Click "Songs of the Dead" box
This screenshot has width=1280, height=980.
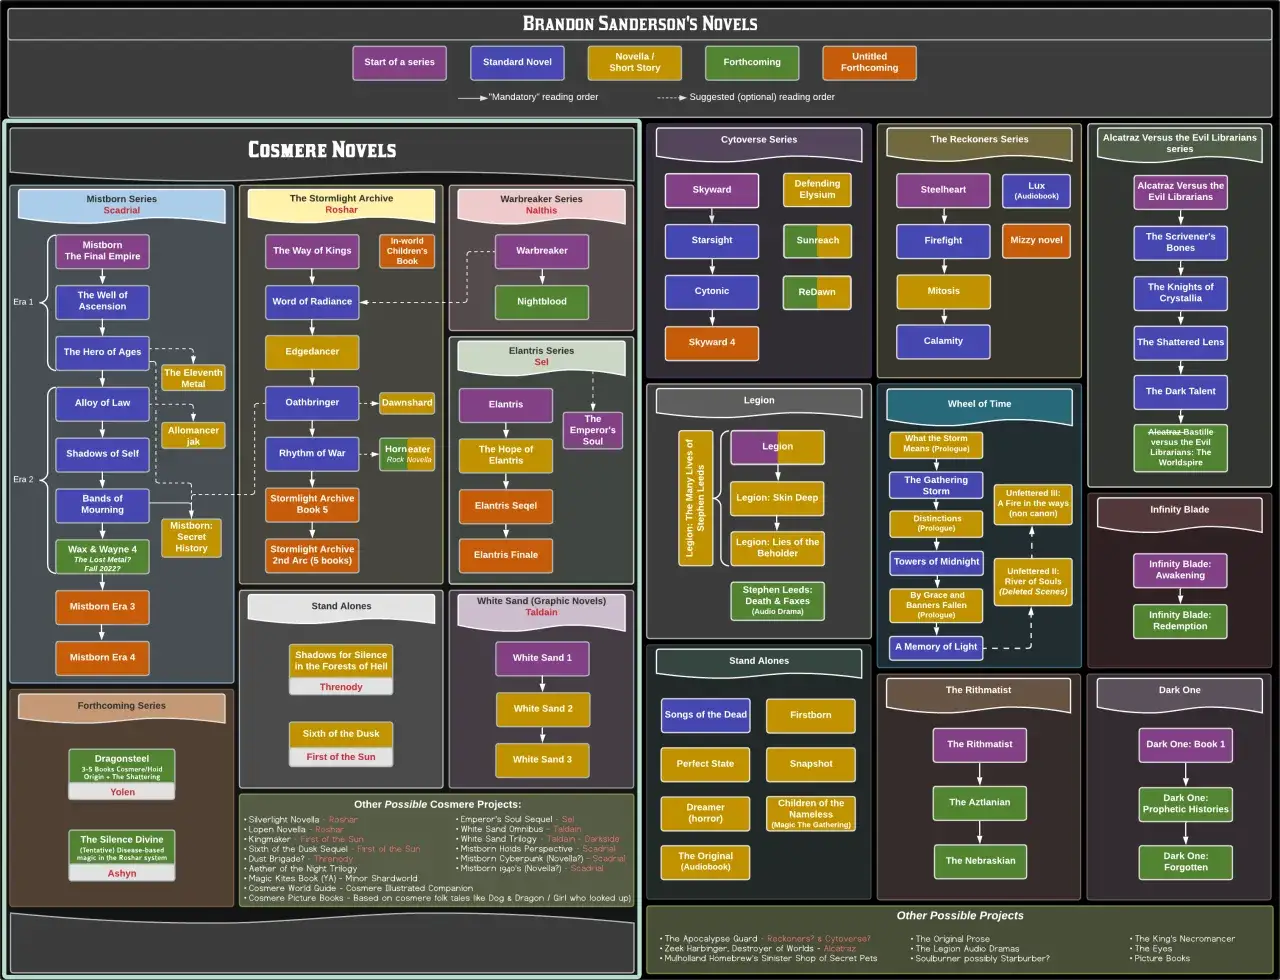706,715
